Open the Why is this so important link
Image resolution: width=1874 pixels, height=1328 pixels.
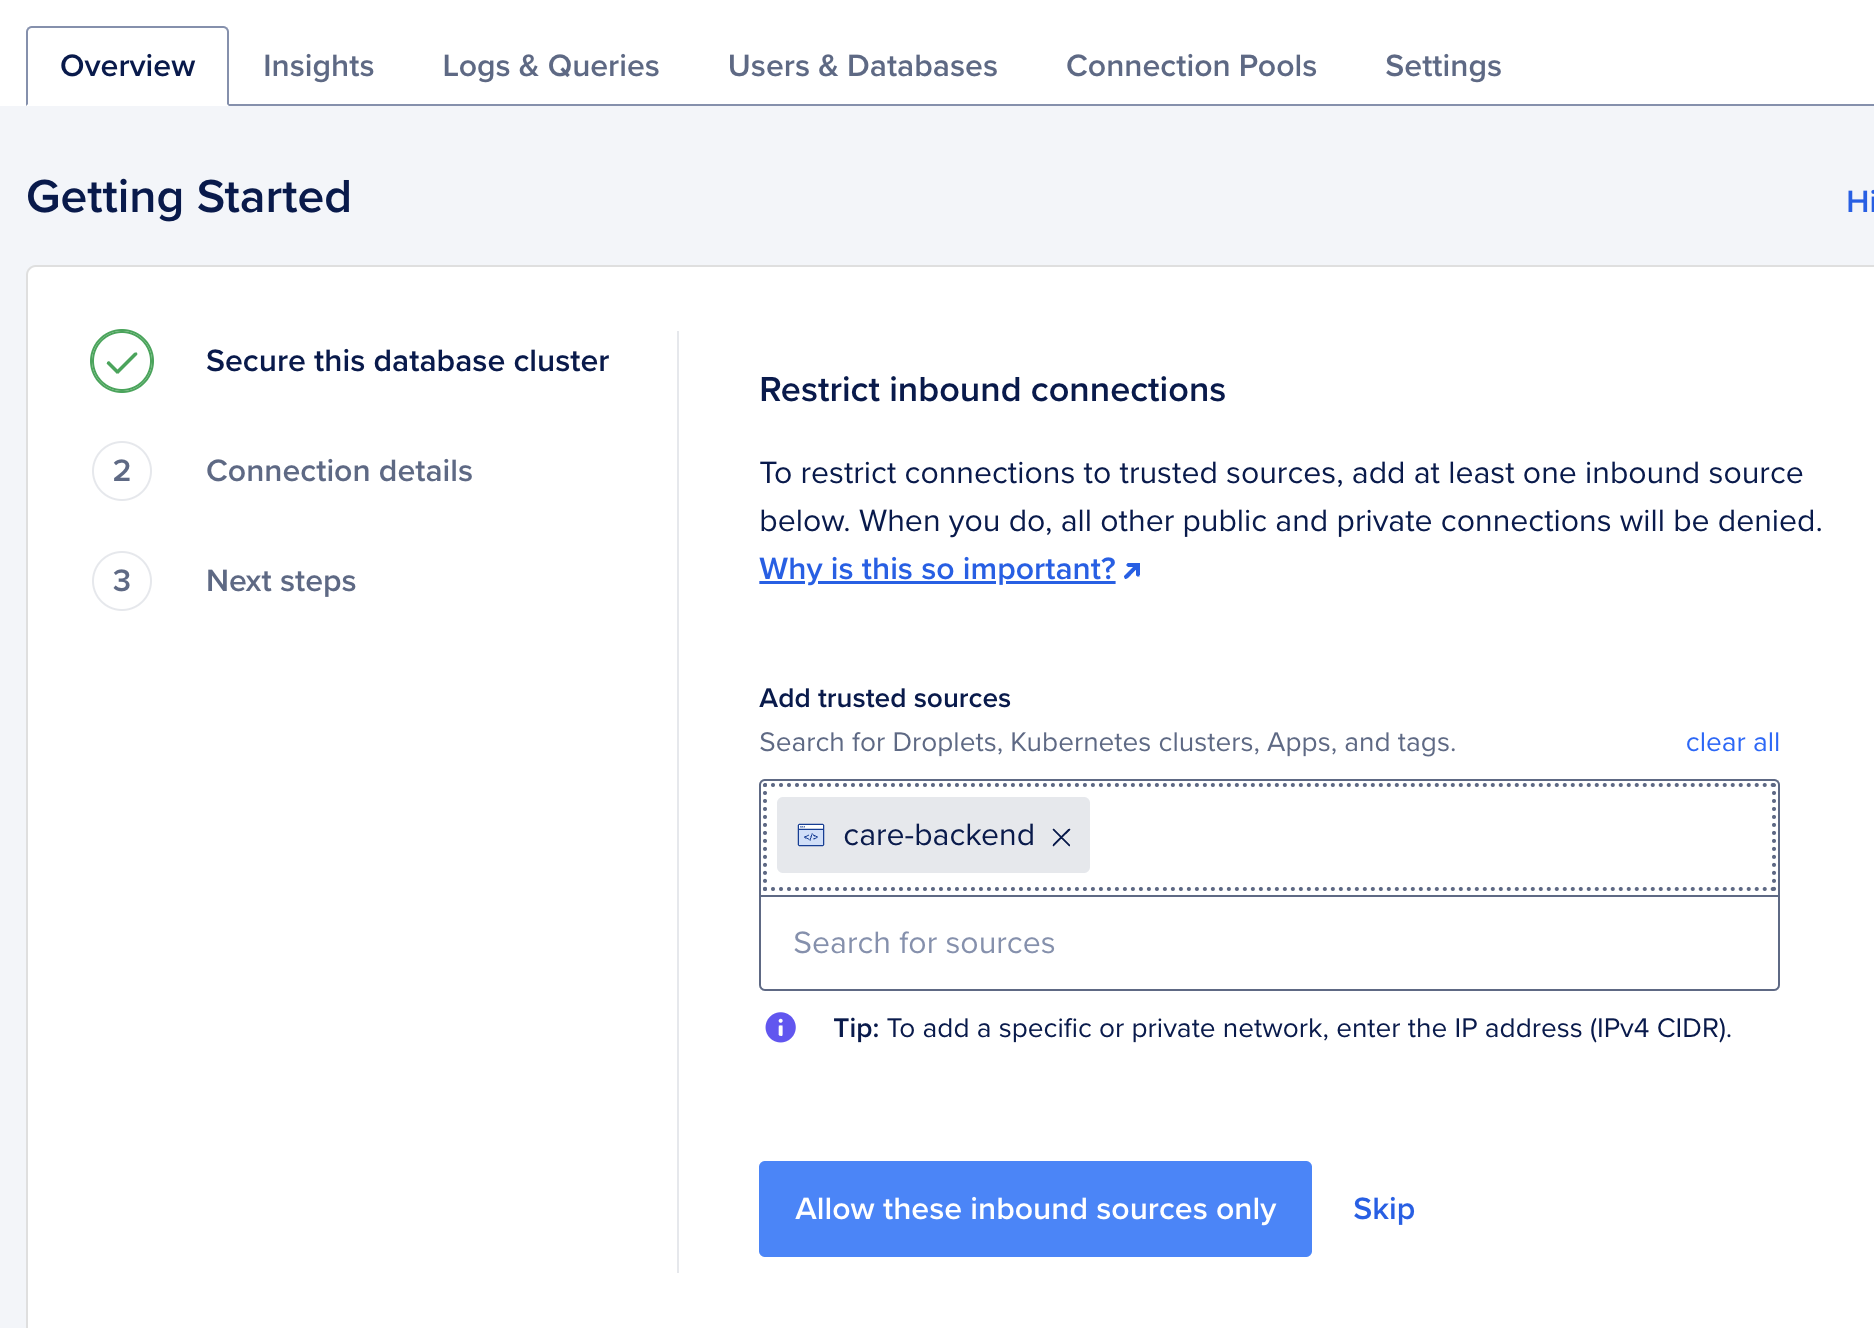coord(936,569)
